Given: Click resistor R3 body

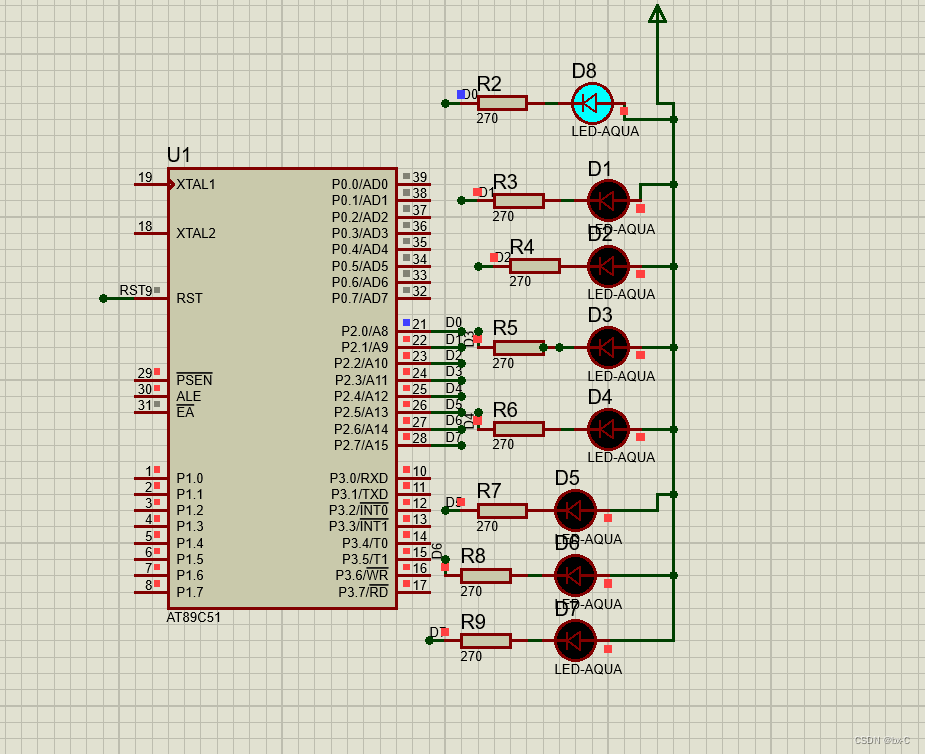Looking at the screenshot, I should (x=519, y=201).
